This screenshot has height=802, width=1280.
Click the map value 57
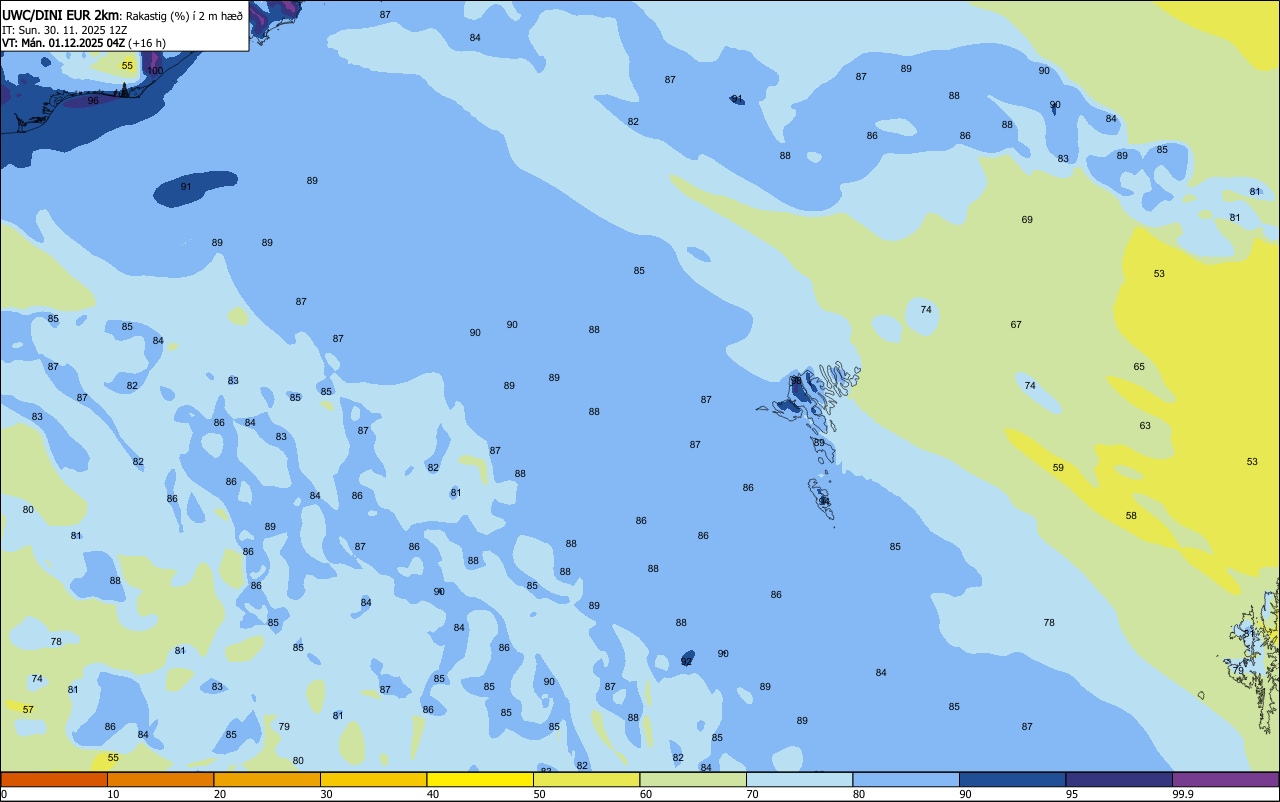click(x=28, y=709)
